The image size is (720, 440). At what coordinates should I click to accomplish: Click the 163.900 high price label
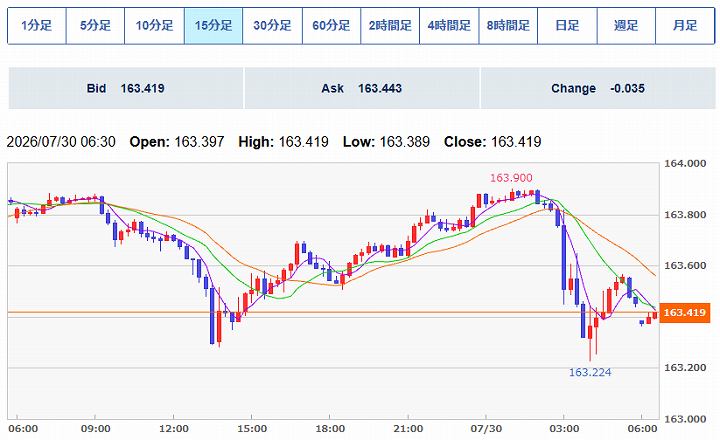pos(511,178)
